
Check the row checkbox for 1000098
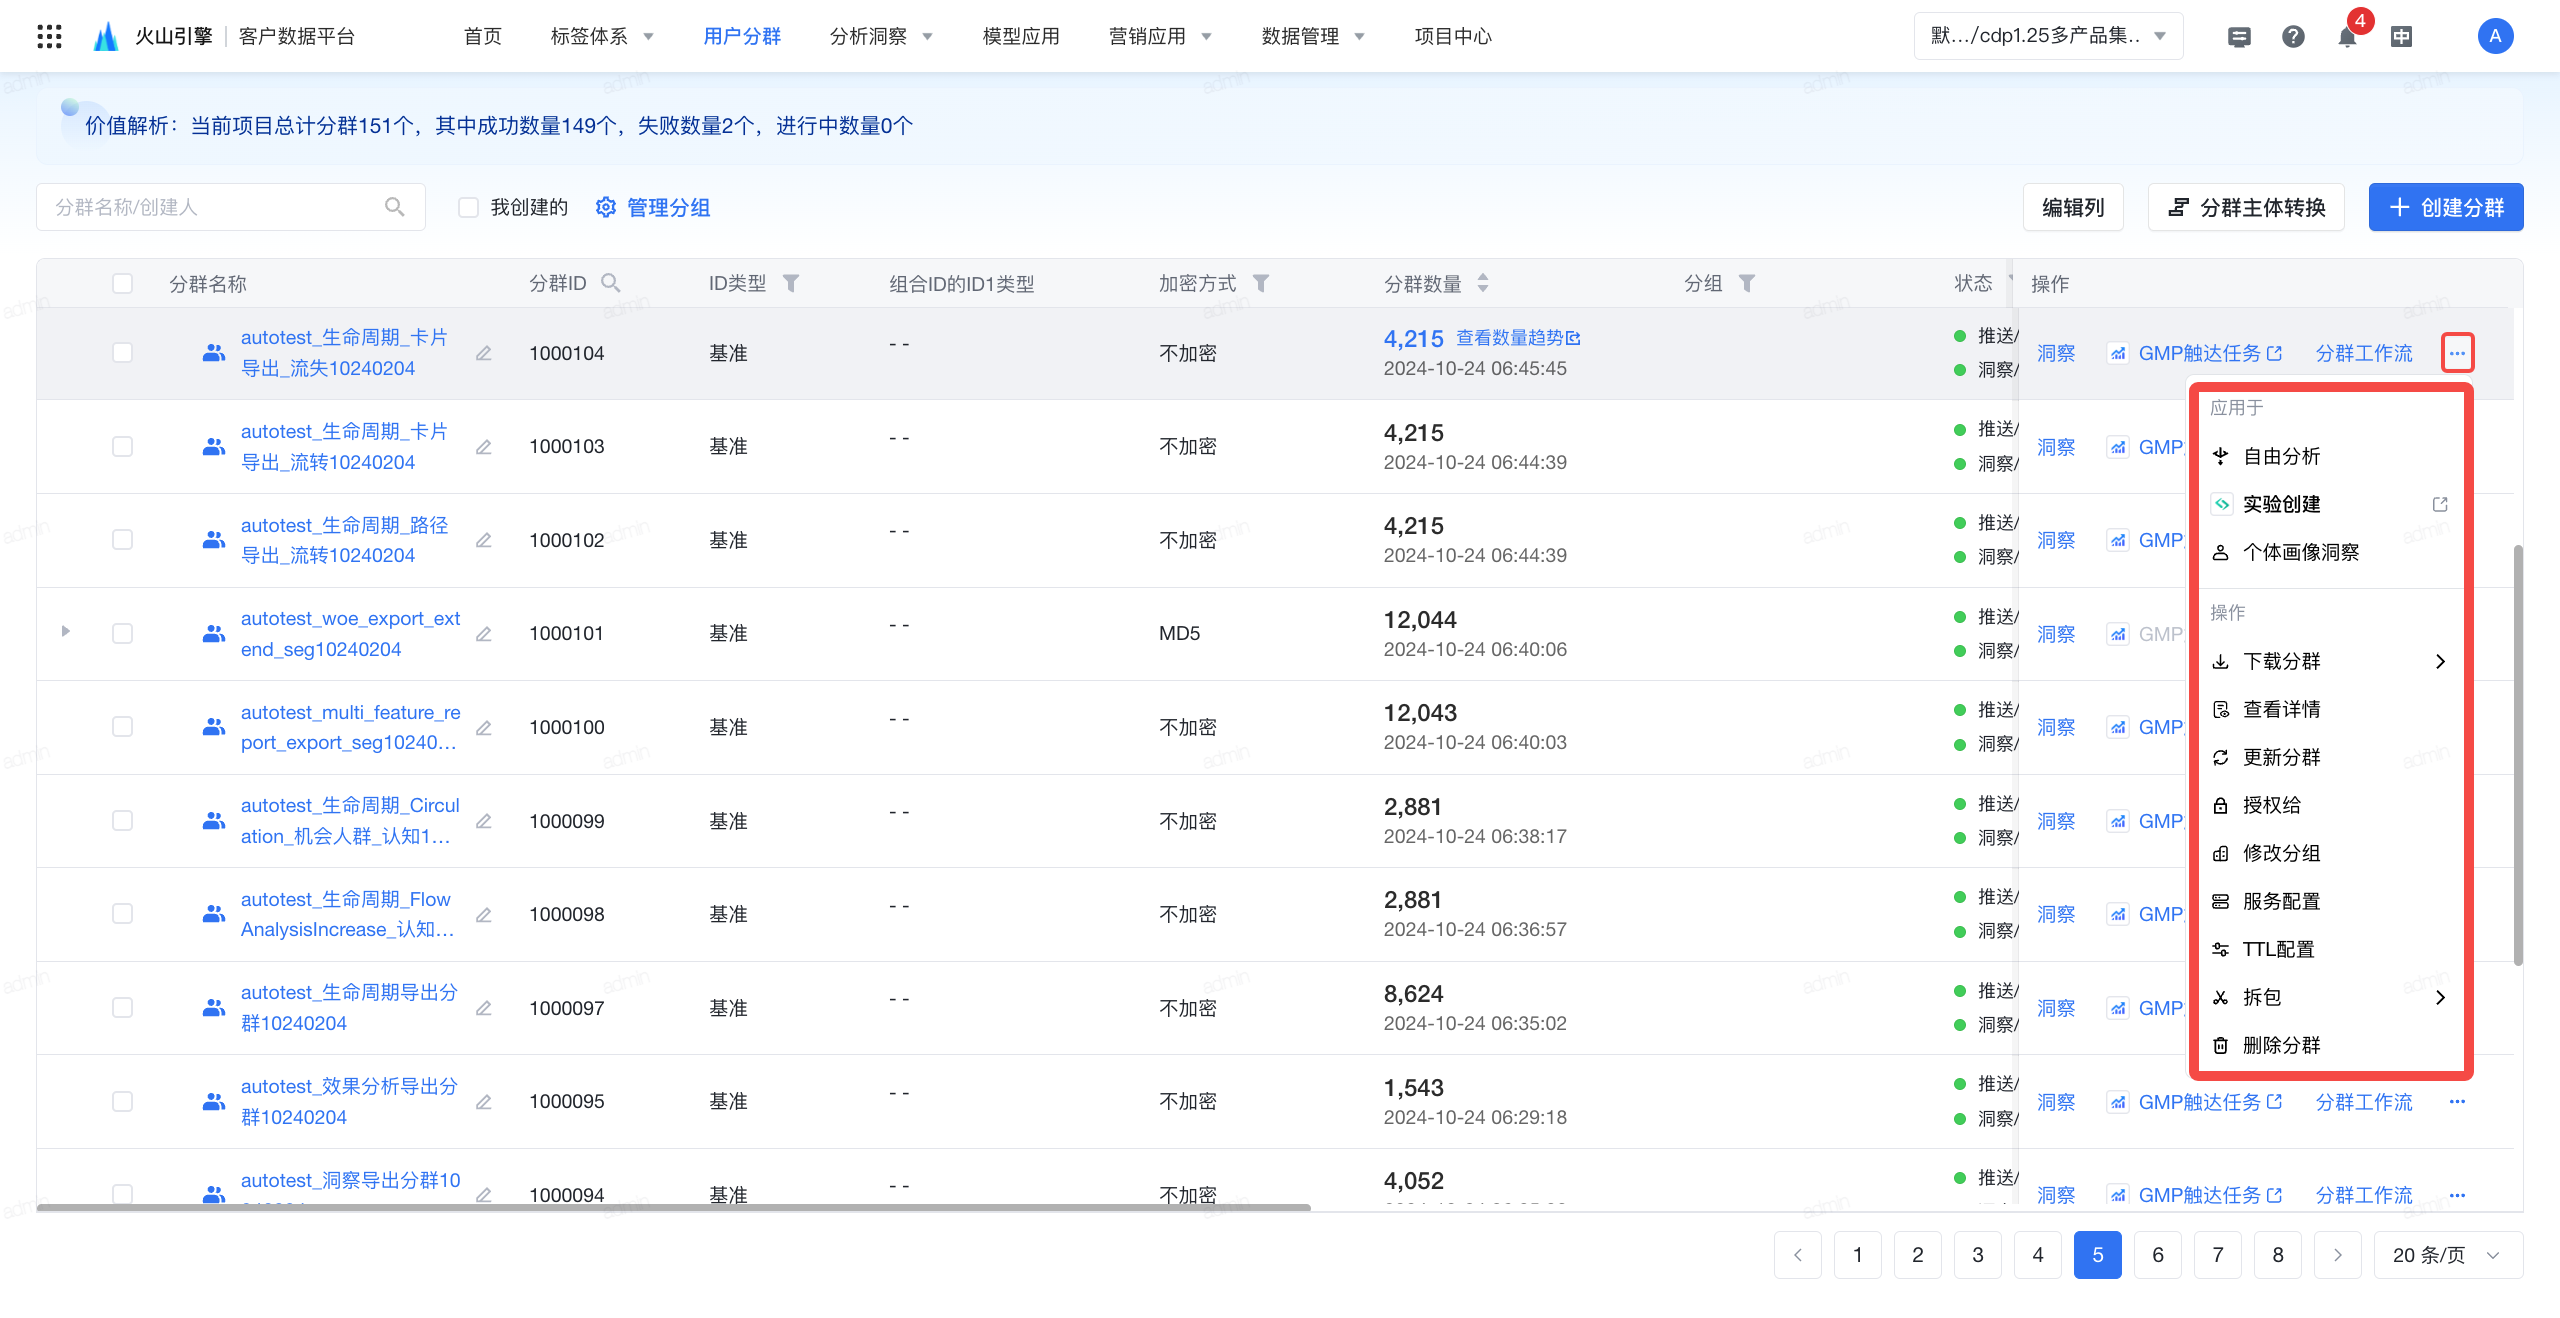click(x=122, y=914)
